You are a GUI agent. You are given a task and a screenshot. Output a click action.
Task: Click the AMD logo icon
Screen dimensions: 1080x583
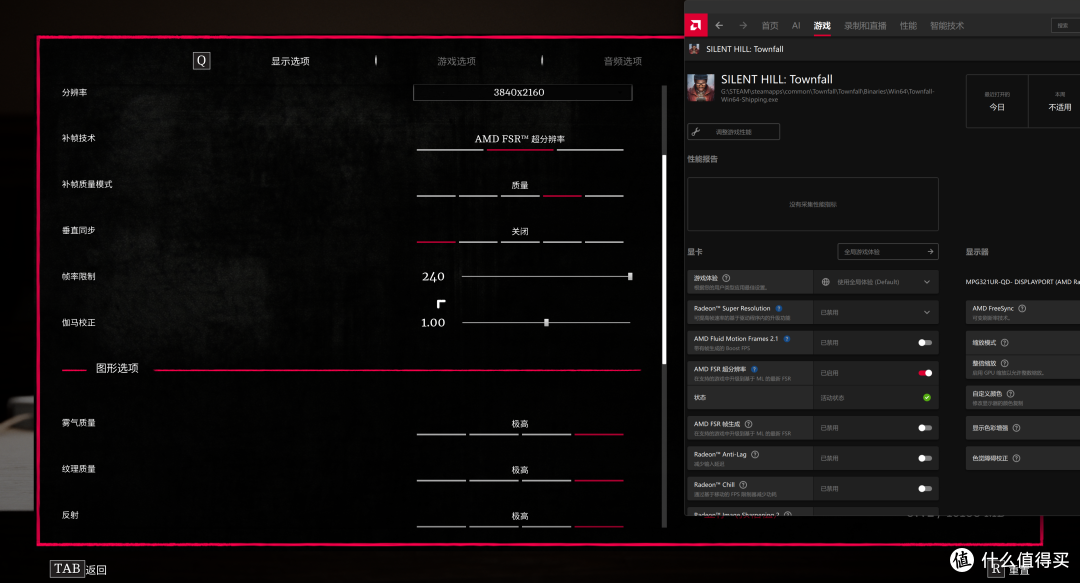click(696, 25)
